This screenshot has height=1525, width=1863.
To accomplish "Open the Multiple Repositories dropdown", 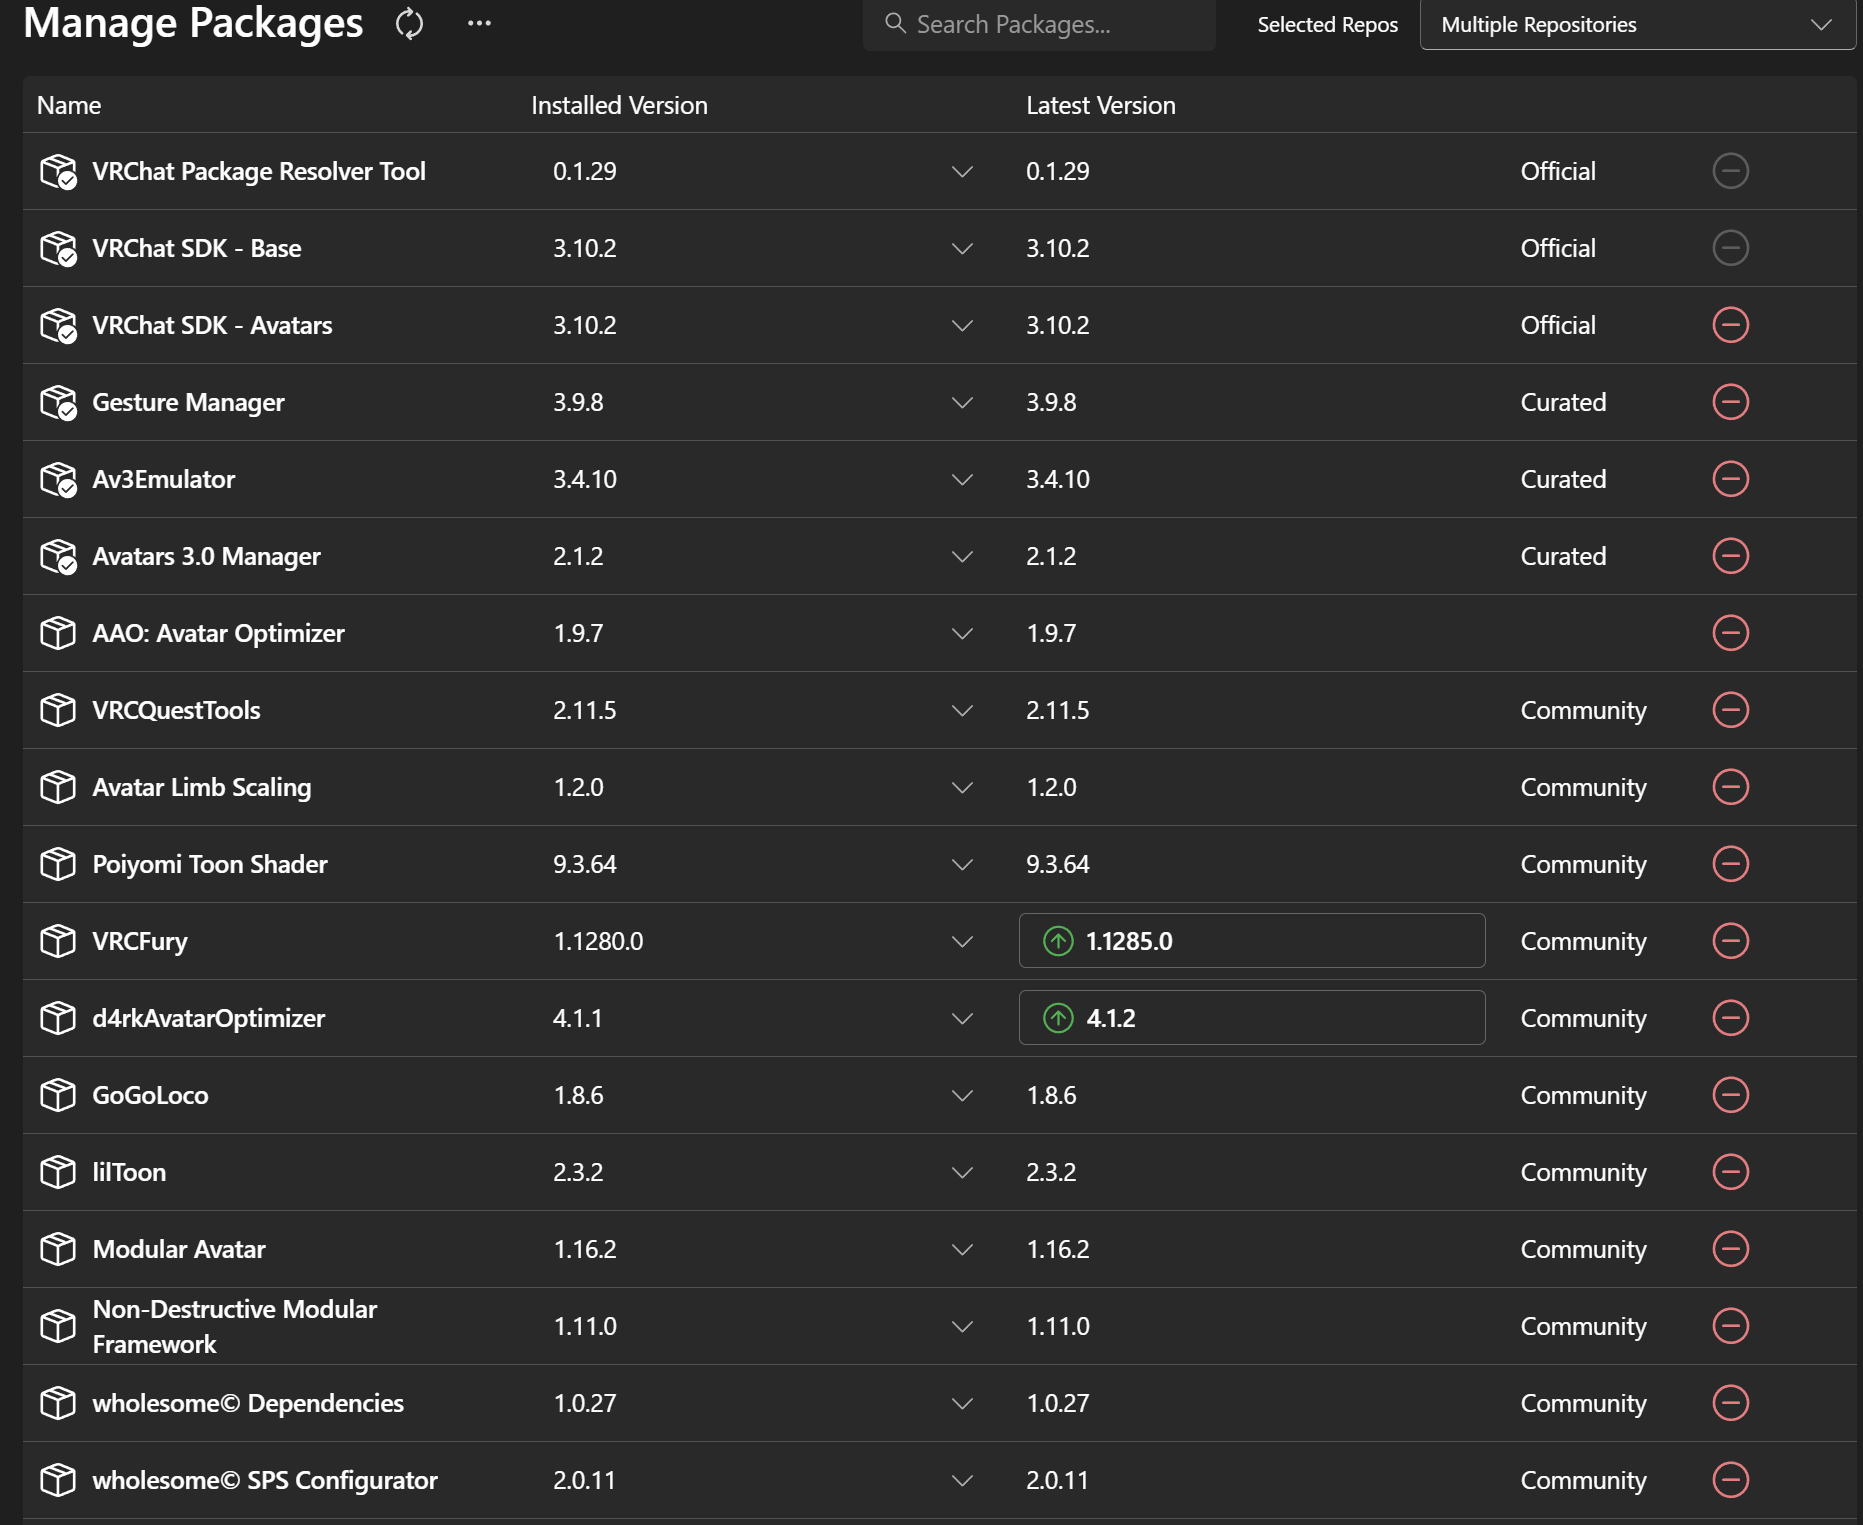I will [x=1637, y=24].
